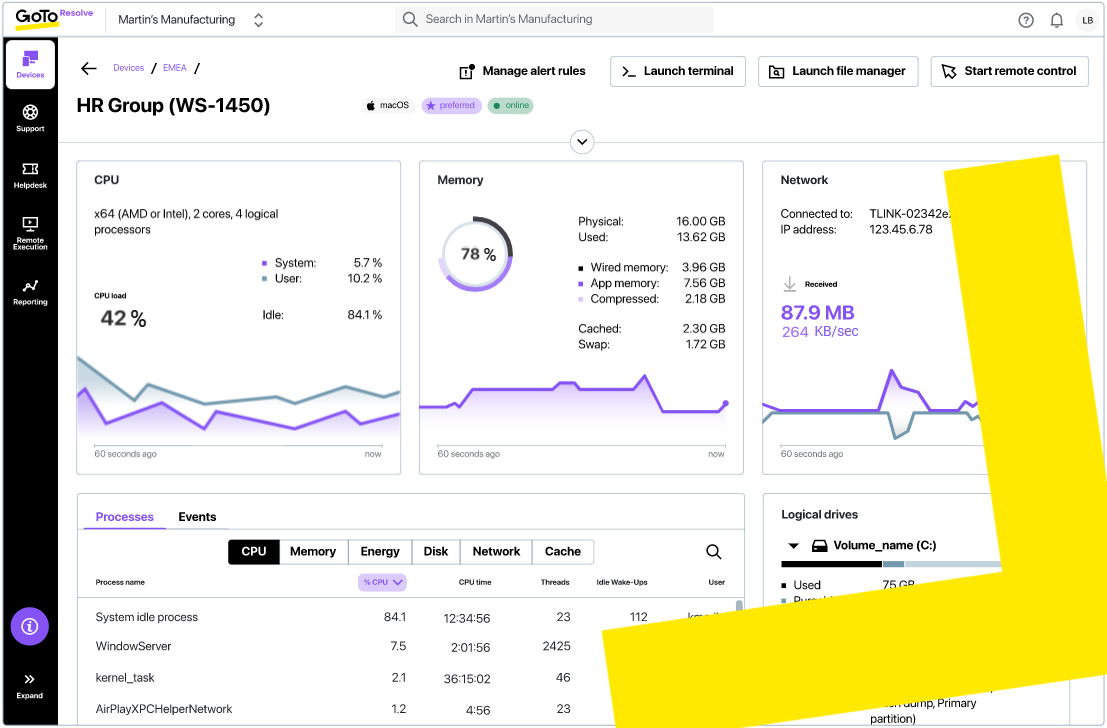Select the Network process filter
Screen dimensions: 1107x728
pyautogui.click(x=496, y=552)
